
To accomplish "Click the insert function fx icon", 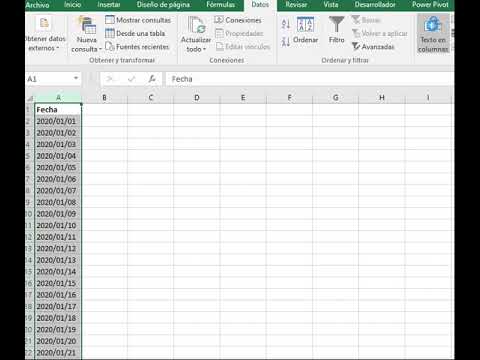I will 152,79.
